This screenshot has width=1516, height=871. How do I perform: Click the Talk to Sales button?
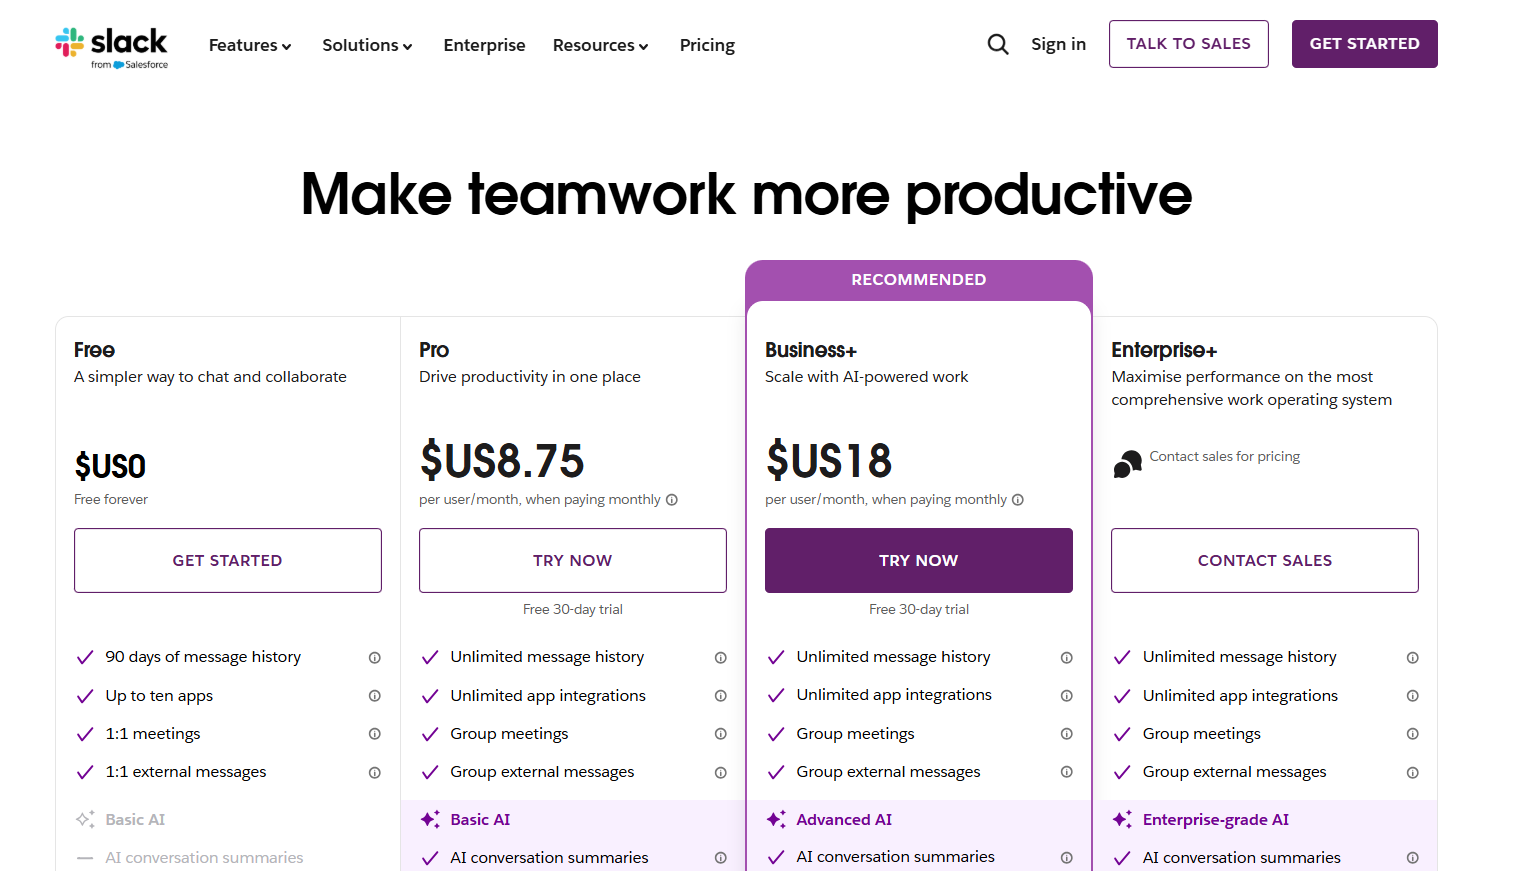pyautogui.click(x=1188, y=44)
